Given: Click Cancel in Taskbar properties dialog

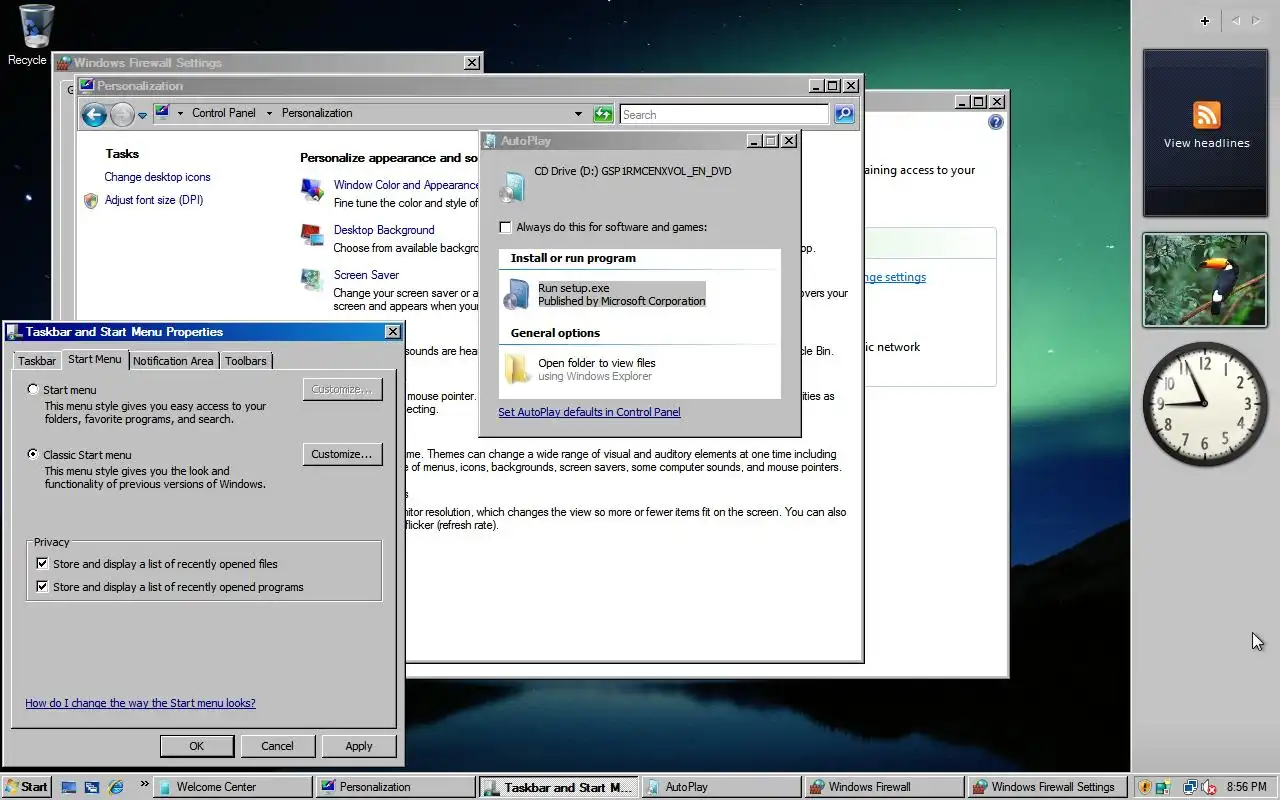Looking at the screenshot, I should (x=277, y=746).
